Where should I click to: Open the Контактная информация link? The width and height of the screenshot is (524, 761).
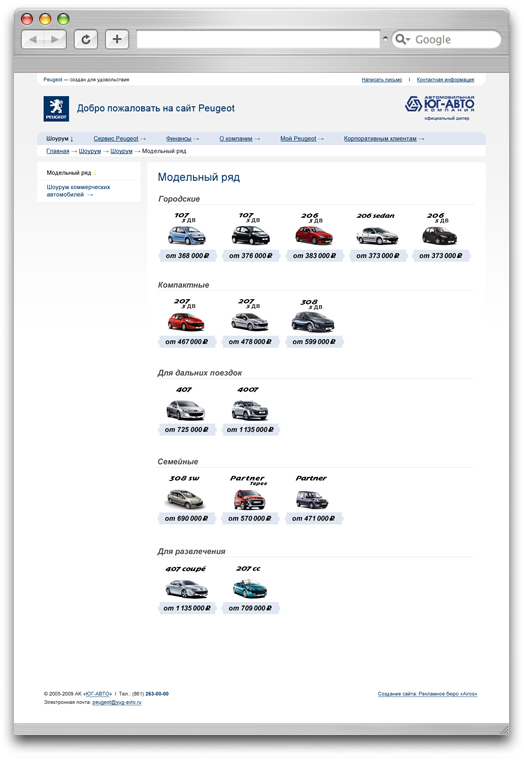point(445,80)
